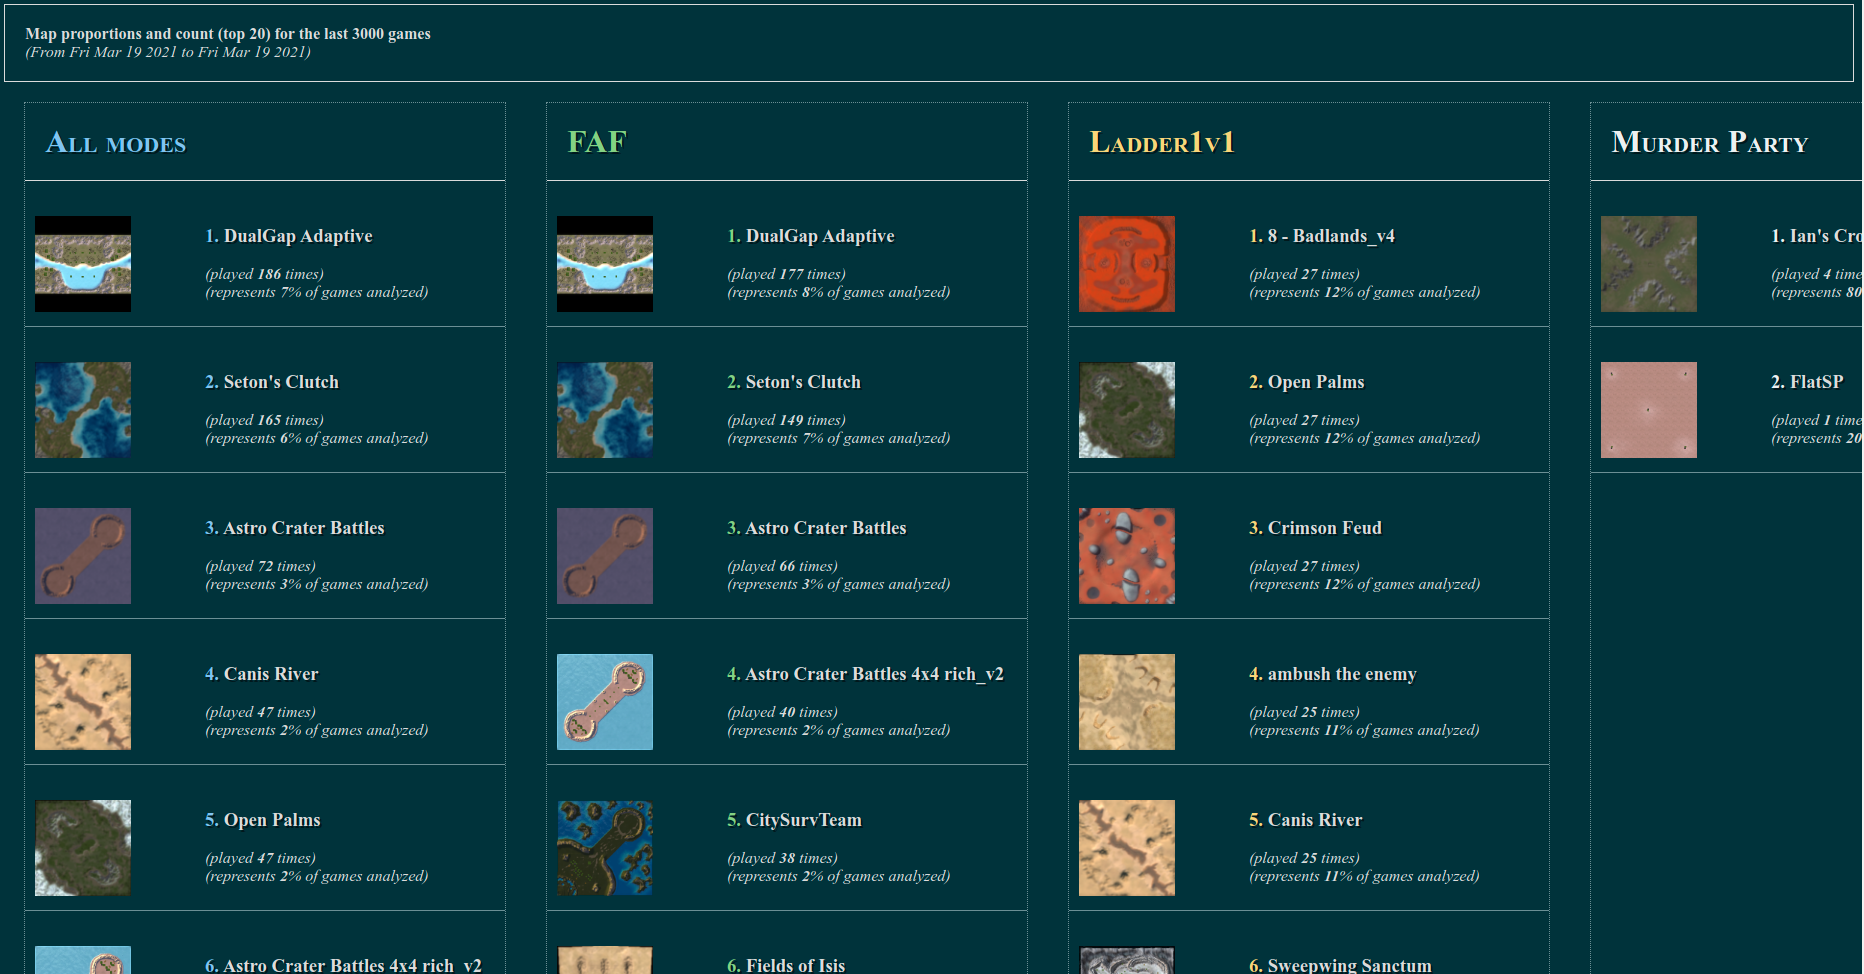Click Seton's Clutch thumbnail in FAF column
The image size is (1864, 974).
pyautogui.click(x=605, y=410)
